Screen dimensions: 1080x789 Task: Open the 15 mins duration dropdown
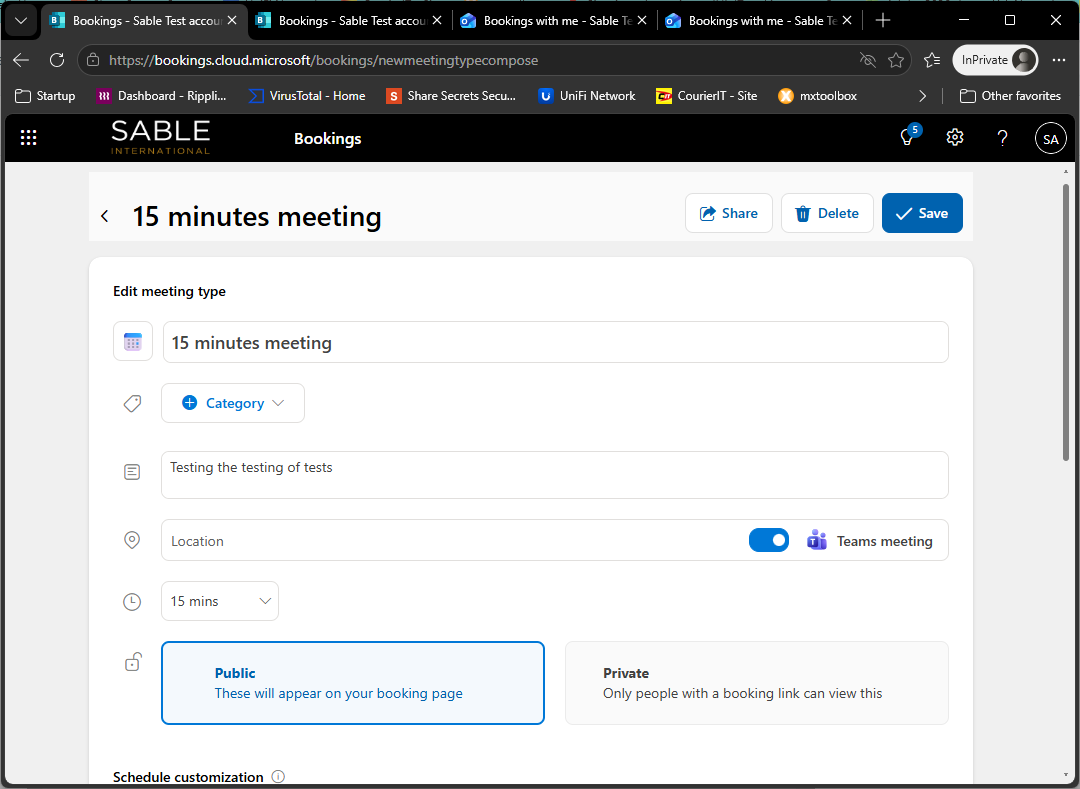click(220, 601)
